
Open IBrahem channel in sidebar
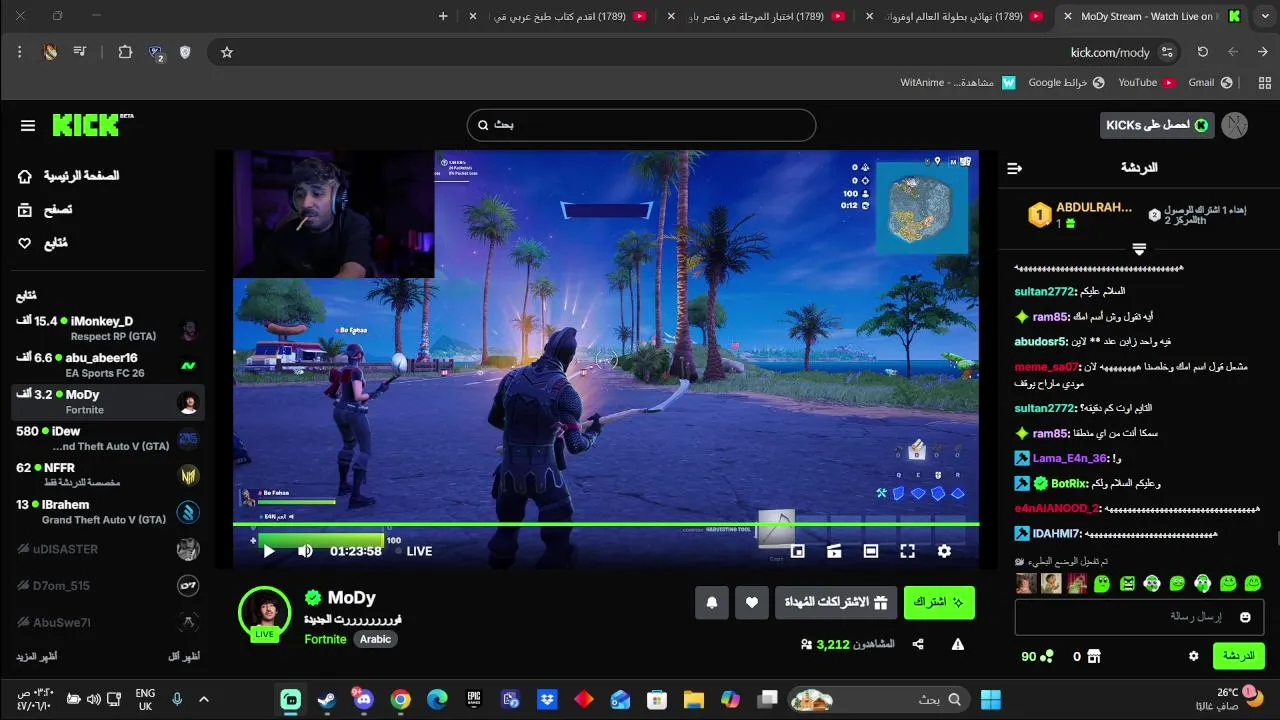point(108,512)
